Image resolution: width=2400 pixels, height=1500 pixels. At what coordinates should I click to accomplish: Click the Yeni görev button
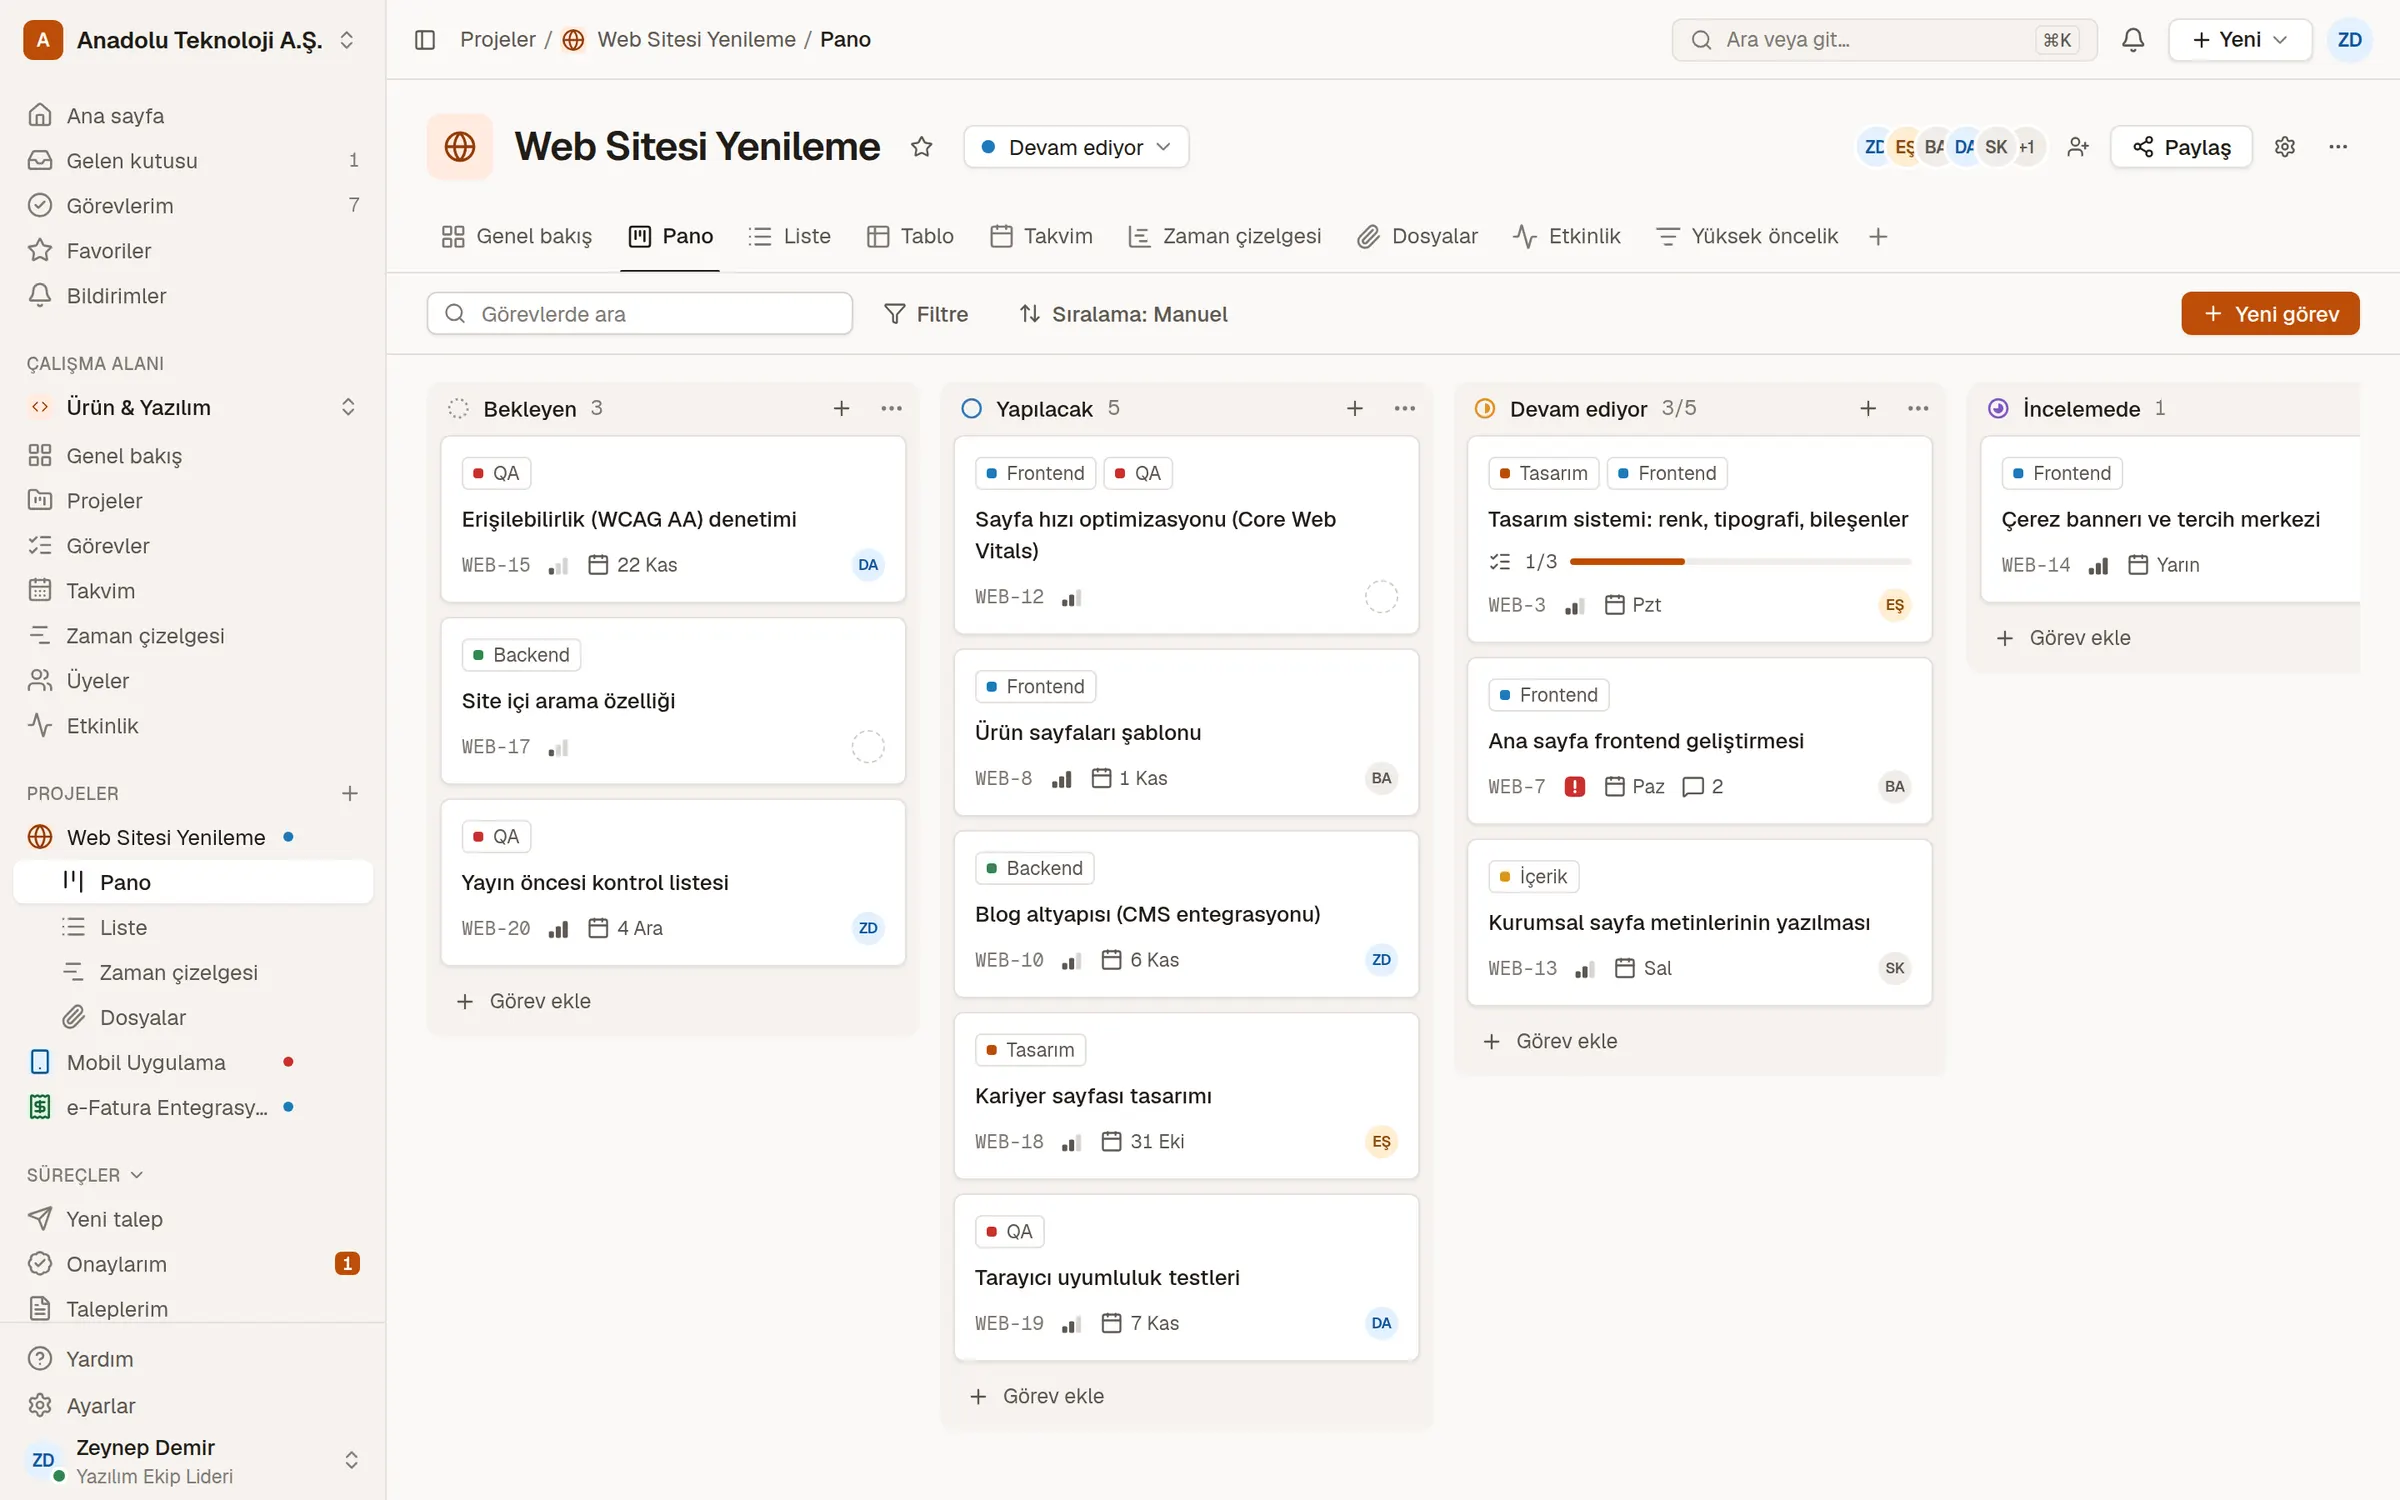2270,314
